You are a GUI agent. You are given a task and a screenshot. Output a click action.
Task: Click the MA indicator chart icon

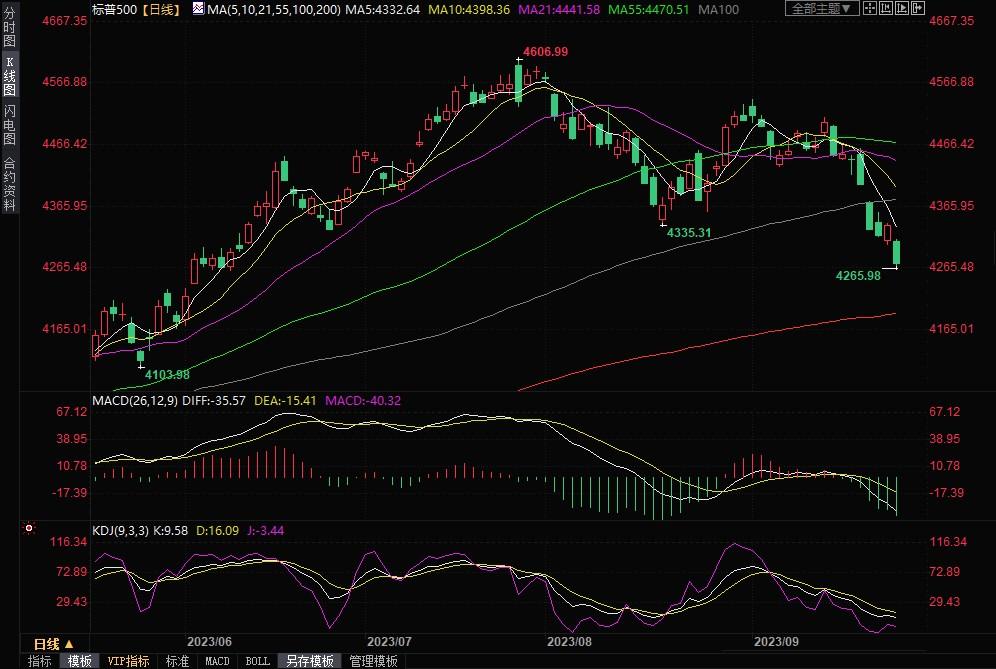click(198, 8)
